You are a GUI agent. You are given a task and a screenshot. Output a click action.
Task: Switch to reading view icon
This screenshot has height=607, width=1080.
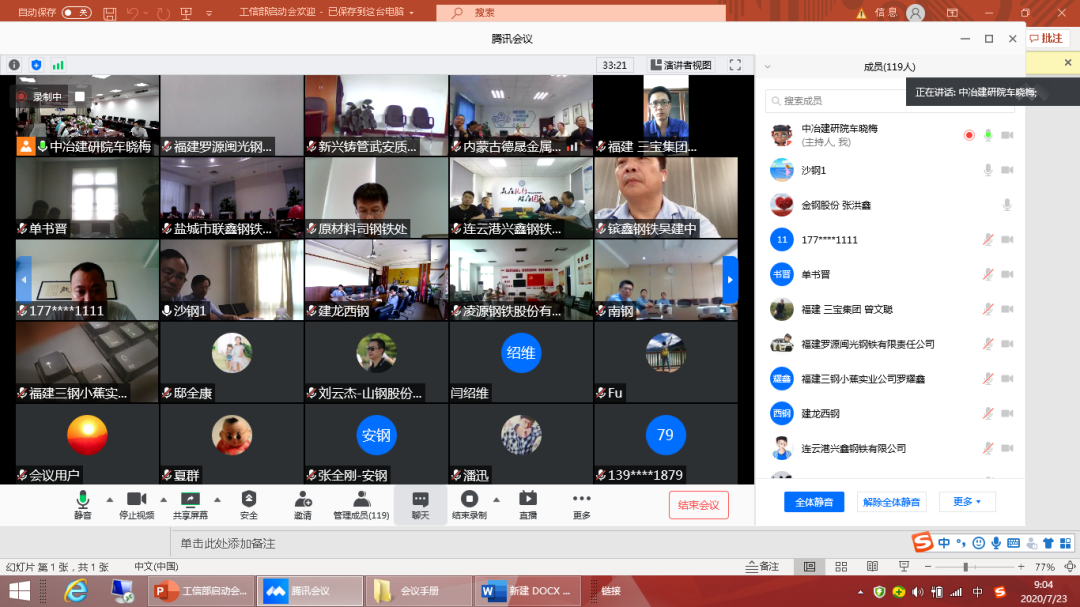(872, 566)
